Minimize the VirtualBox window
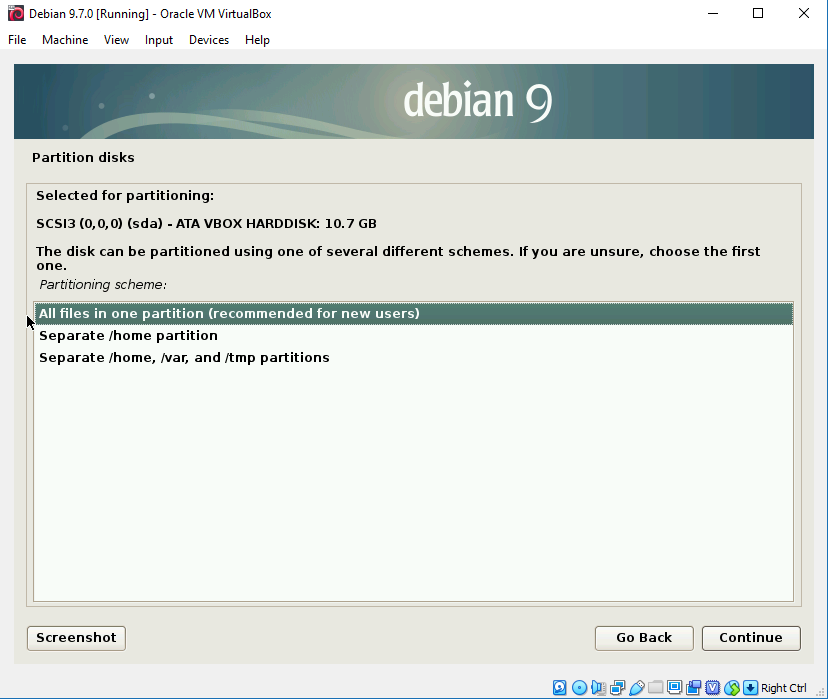This screenshot has height=699, width=828. (713, 13)
